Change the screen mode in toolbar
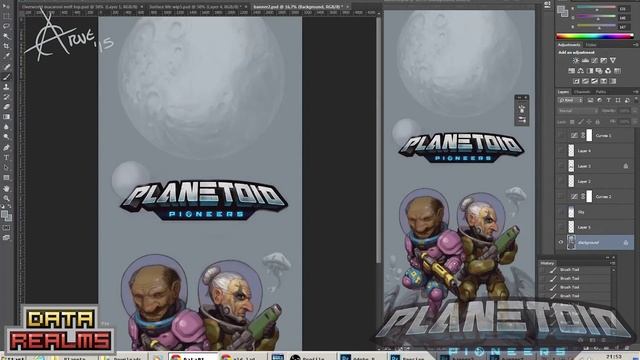The width and height of the screenshot is (640, 360). point(6,238)
